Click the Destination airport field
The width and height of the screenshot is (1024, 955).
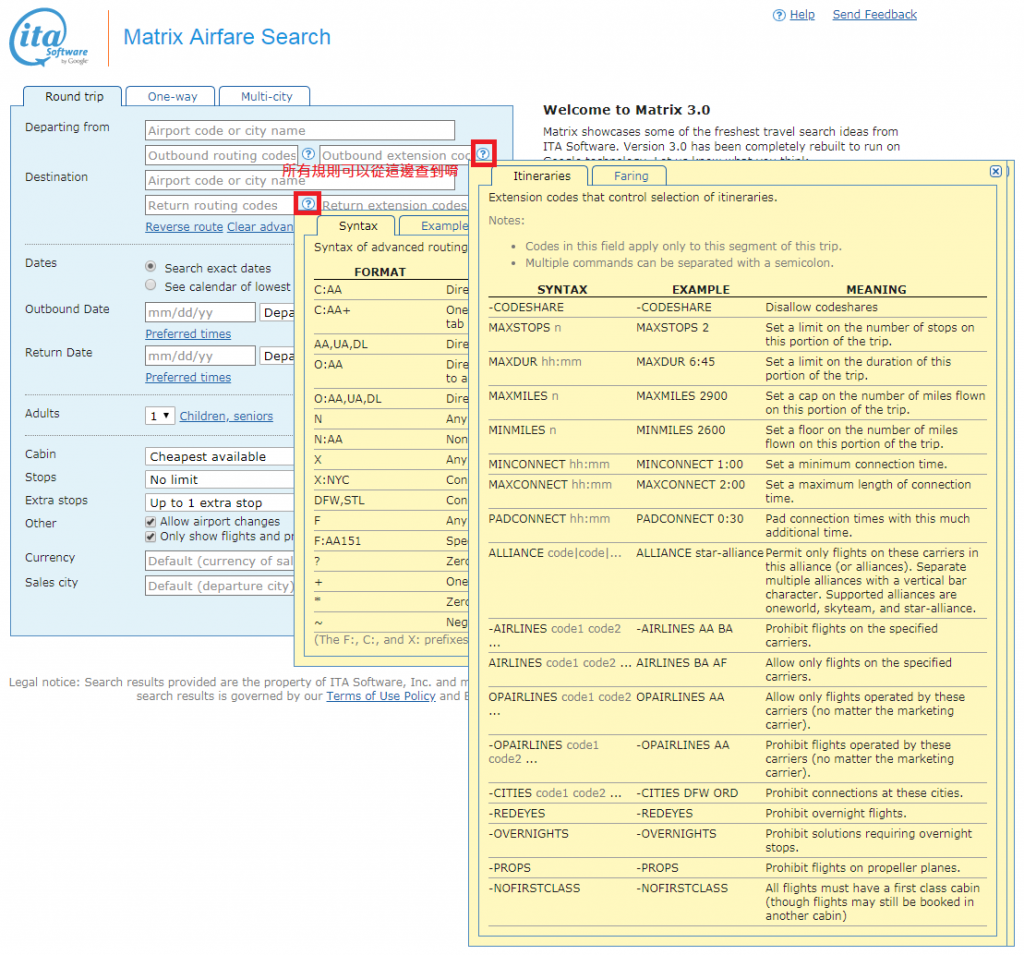300,180
